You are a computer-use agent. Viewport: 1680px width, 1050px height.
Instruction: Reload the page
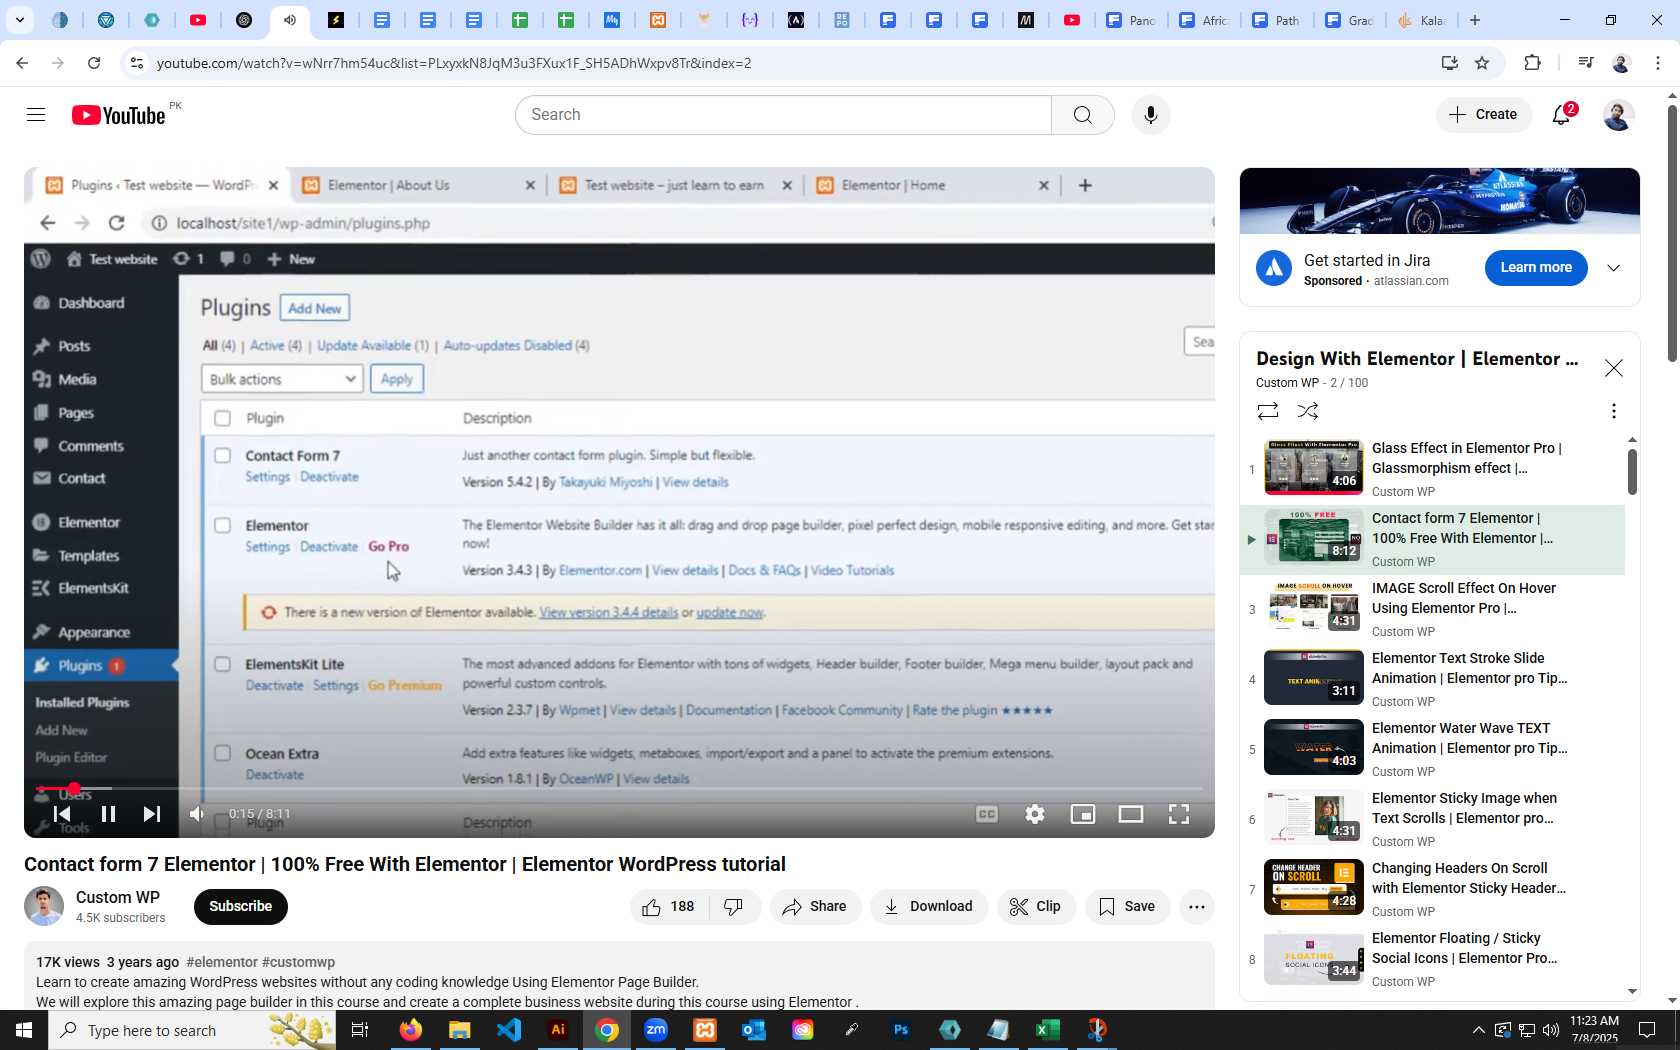[x=94, y=63]
